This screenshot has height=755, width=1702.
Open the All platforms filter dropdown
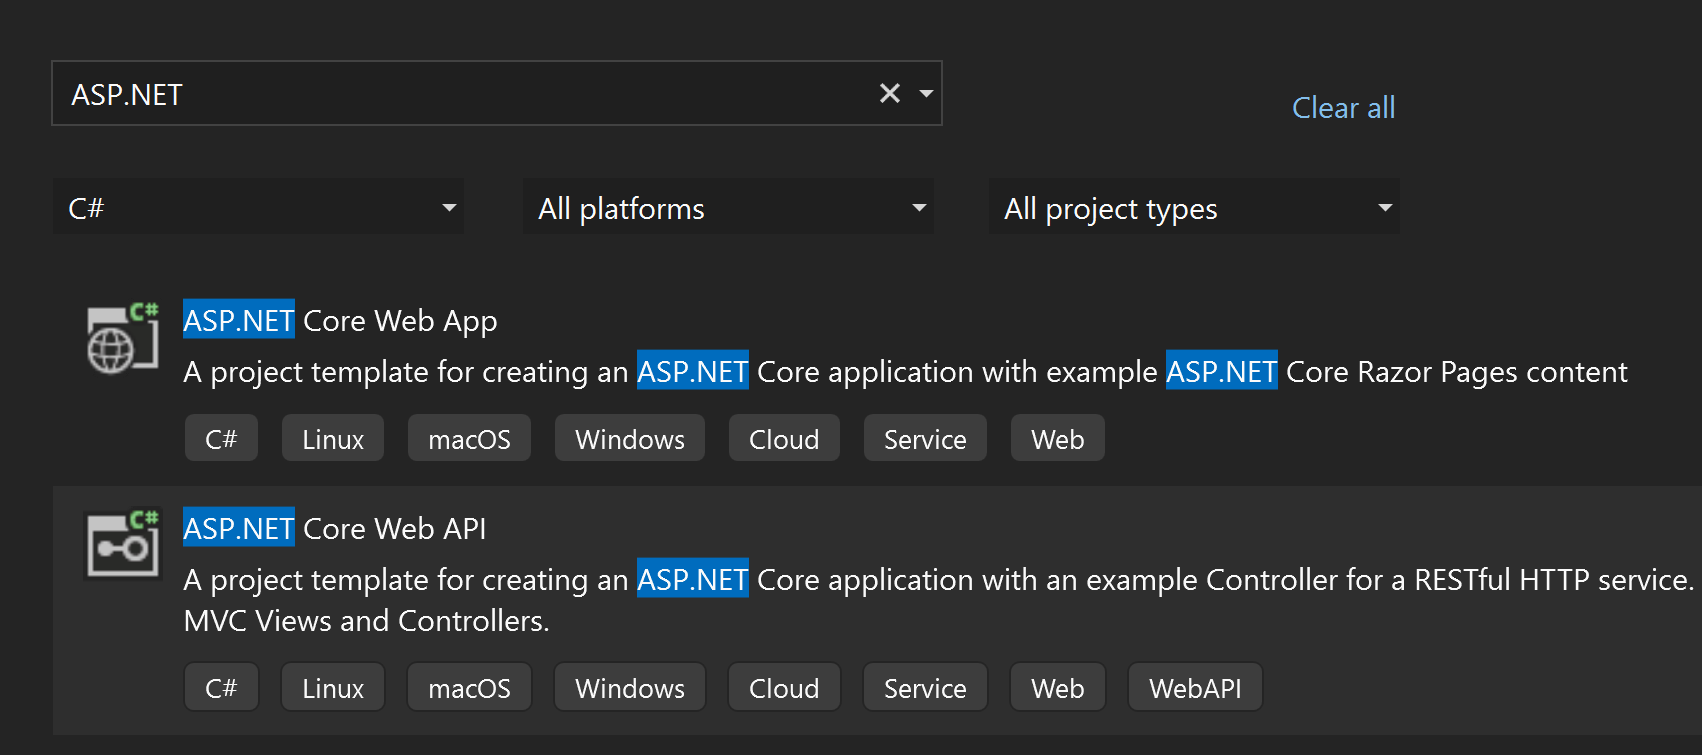[x=728, y=207]
